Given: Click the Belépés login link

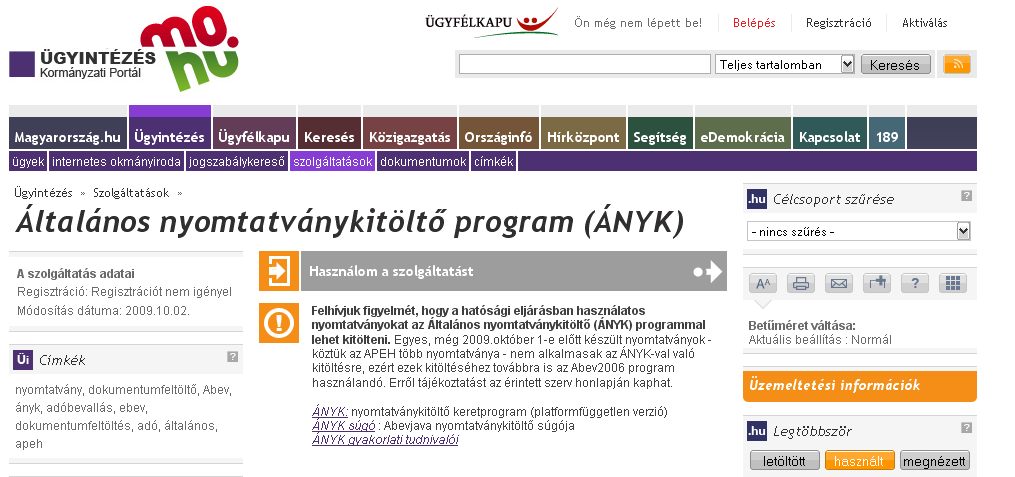Looking at the screenshot, I should point(754,23).
